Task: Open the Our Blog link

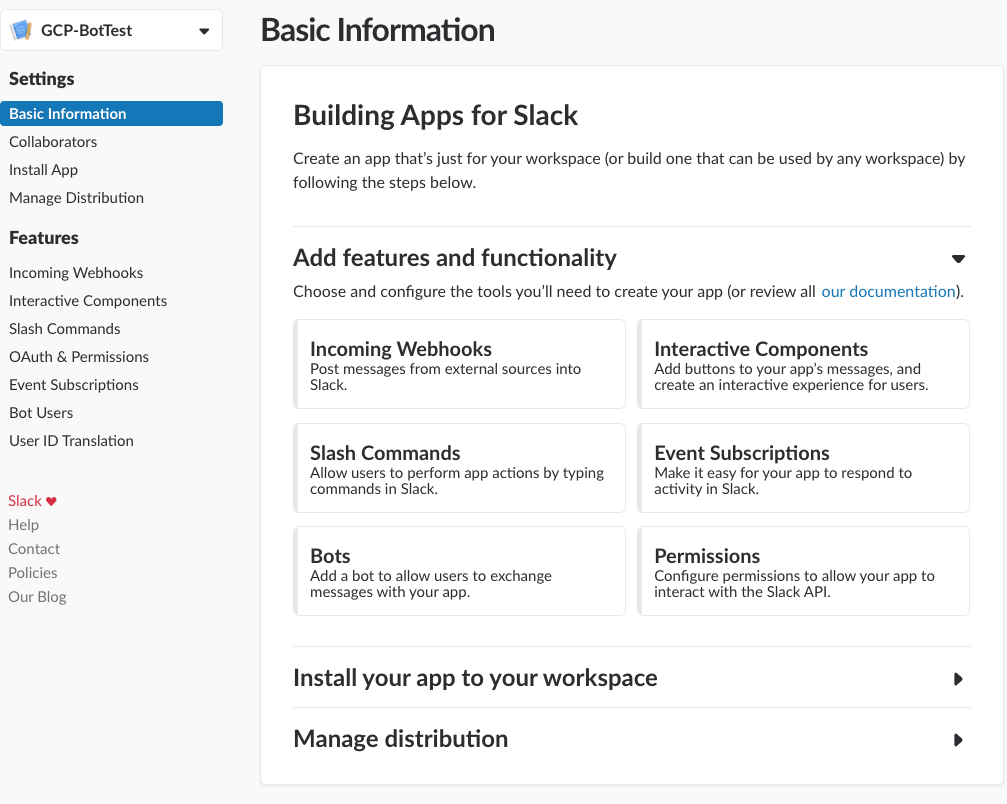Action: tap(37, 597)
